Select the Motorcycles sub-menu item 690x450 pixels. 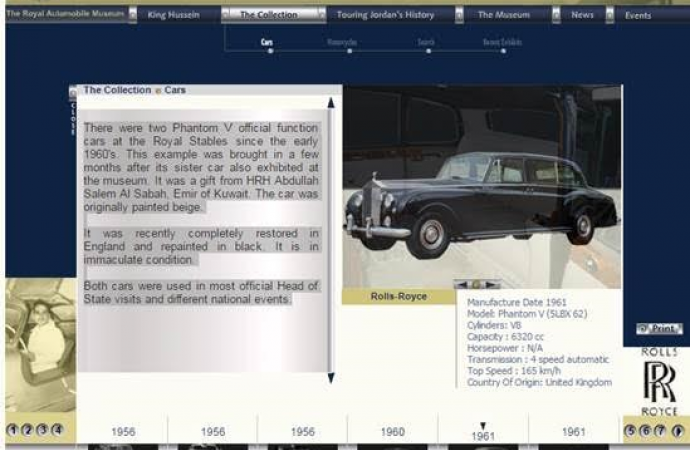point(342,42)
